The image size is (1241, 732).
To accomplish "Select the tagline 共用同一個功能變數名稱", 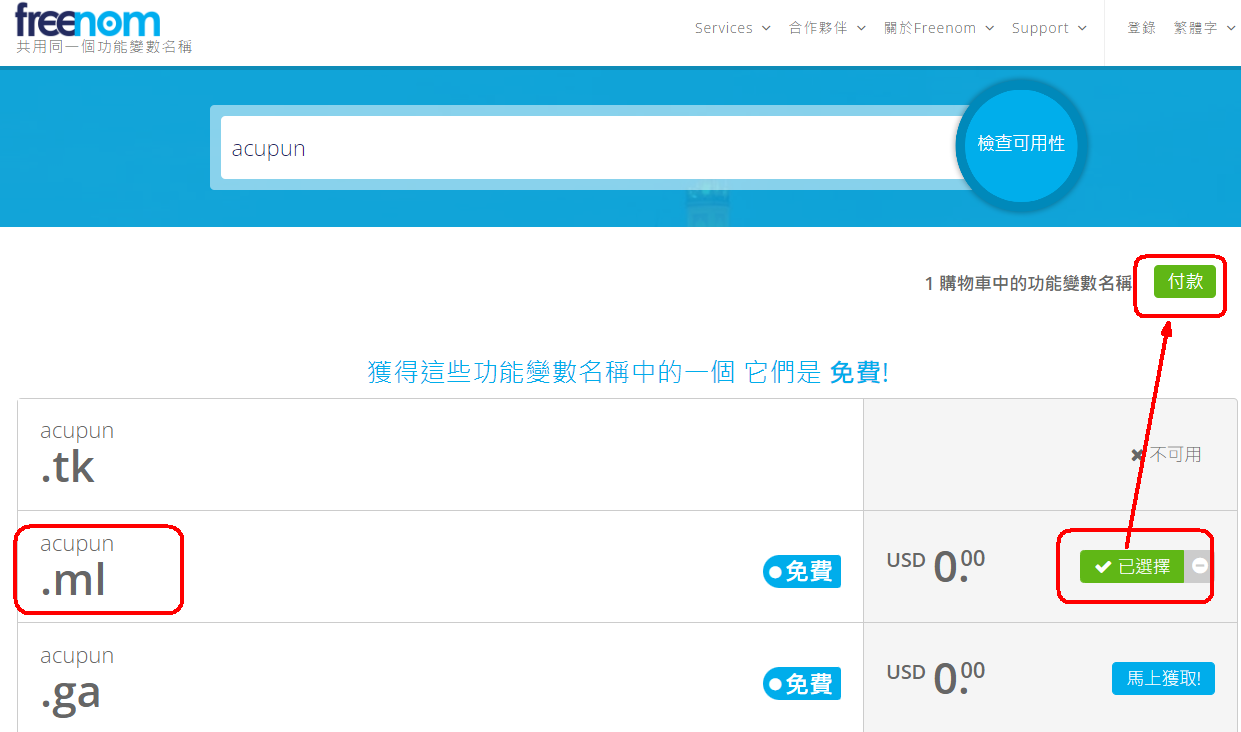I will tap(104, 47).
